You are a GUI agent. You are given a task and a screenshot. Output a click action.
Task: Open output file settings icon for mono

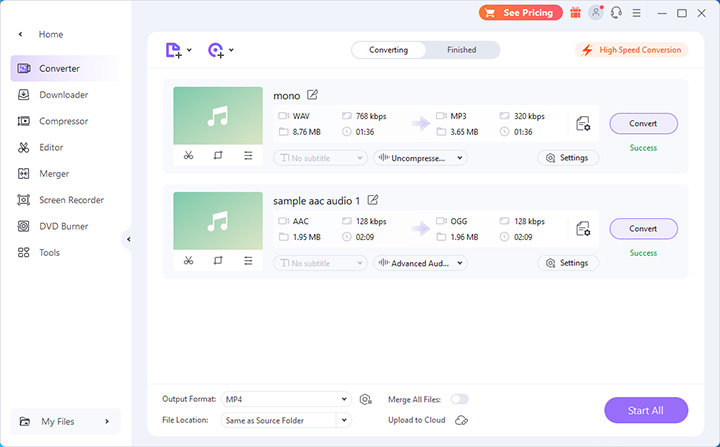tap(583, 124)
